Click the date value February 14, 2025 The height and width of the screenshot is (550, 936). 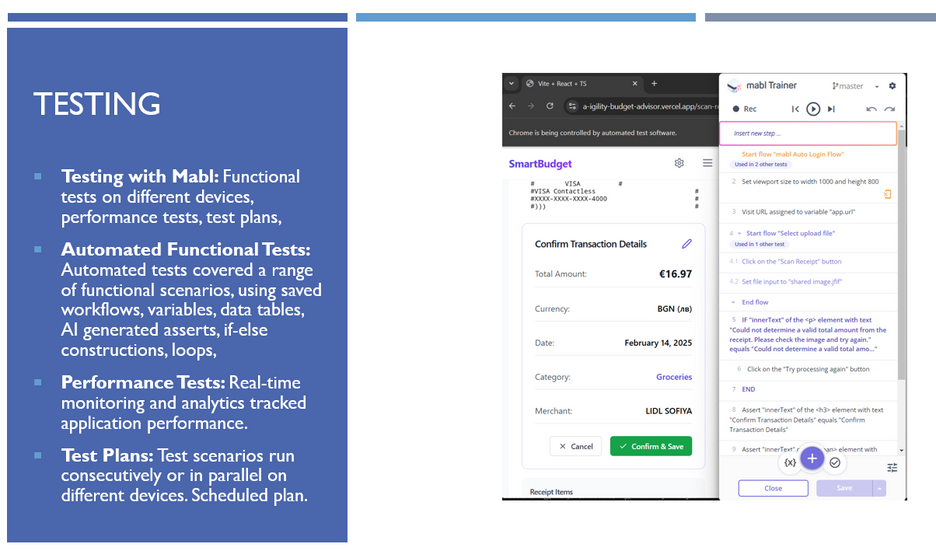pyautogui.click(x=658, y=343)
